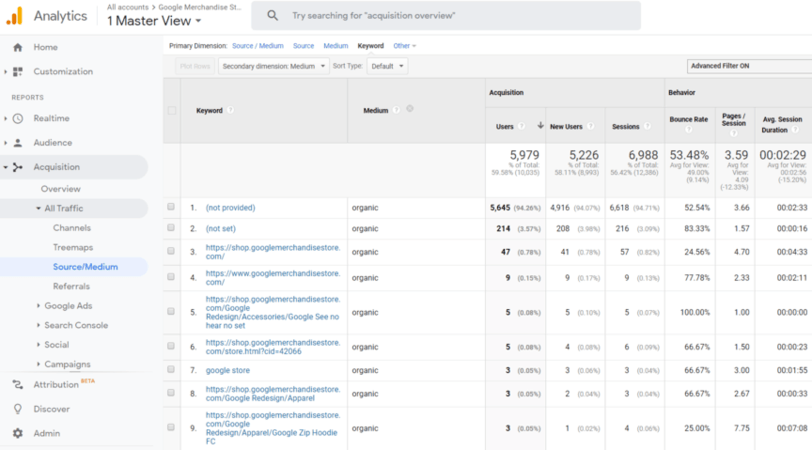Click the search magnifier icon
This screenshot has height=450, width=812.
click(x=272, y=16)
